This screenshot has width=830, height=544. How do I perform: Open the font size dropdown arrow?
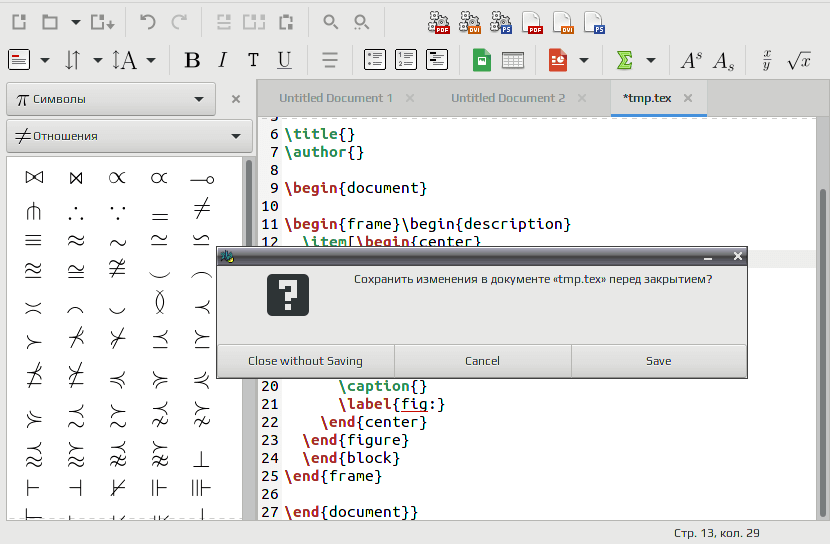(x=151, y=60)
